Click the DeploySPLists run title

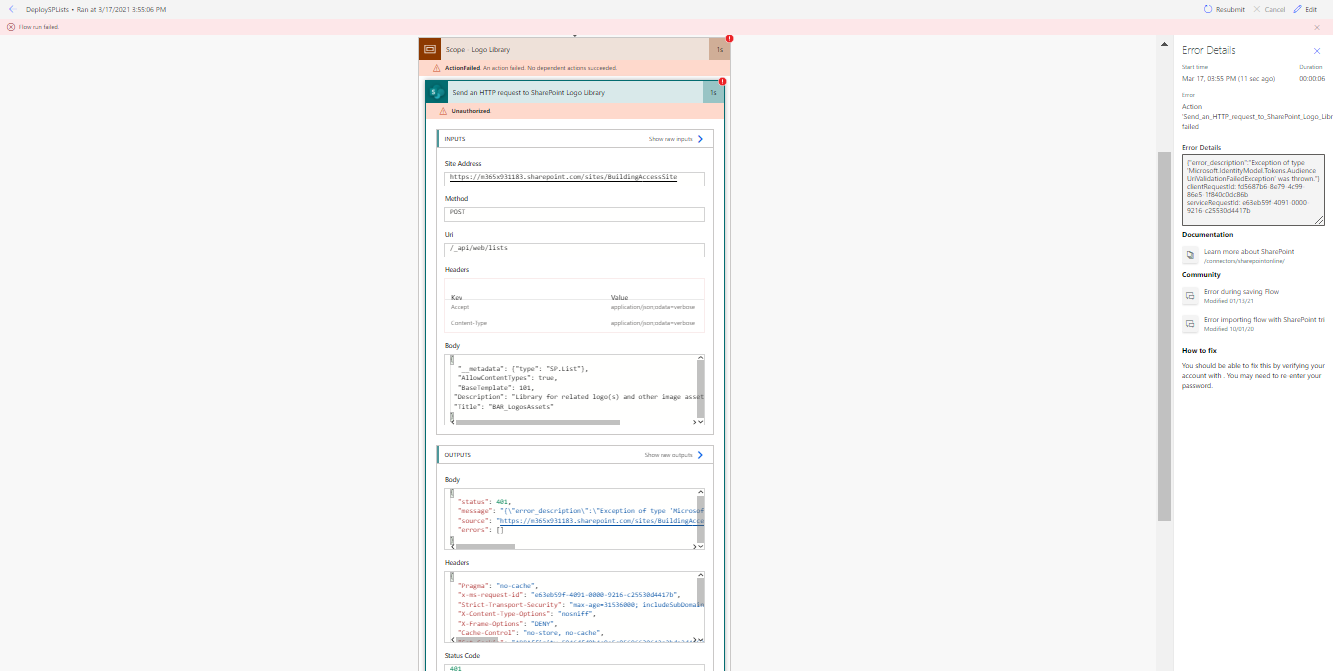tap(96, 9)
